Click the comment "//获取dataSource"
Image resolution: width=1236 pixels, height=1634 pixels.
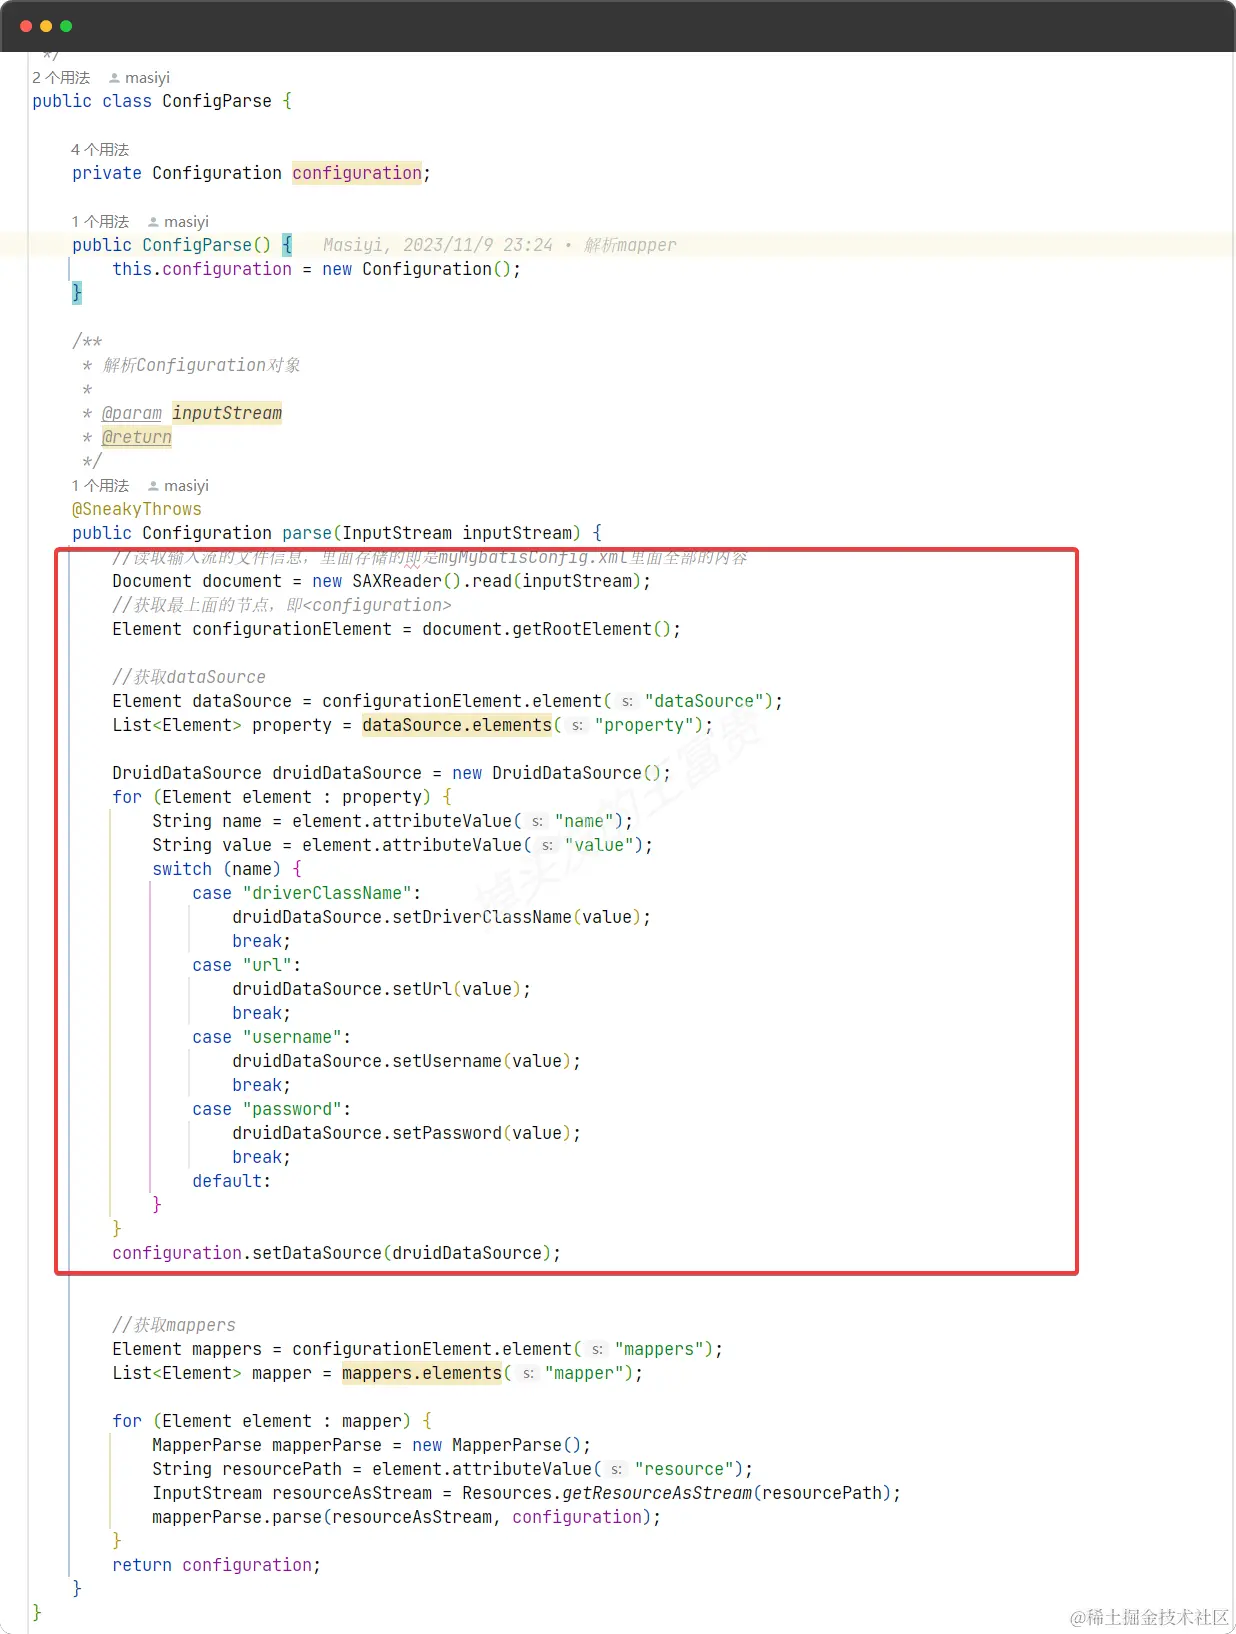(189, 677)
